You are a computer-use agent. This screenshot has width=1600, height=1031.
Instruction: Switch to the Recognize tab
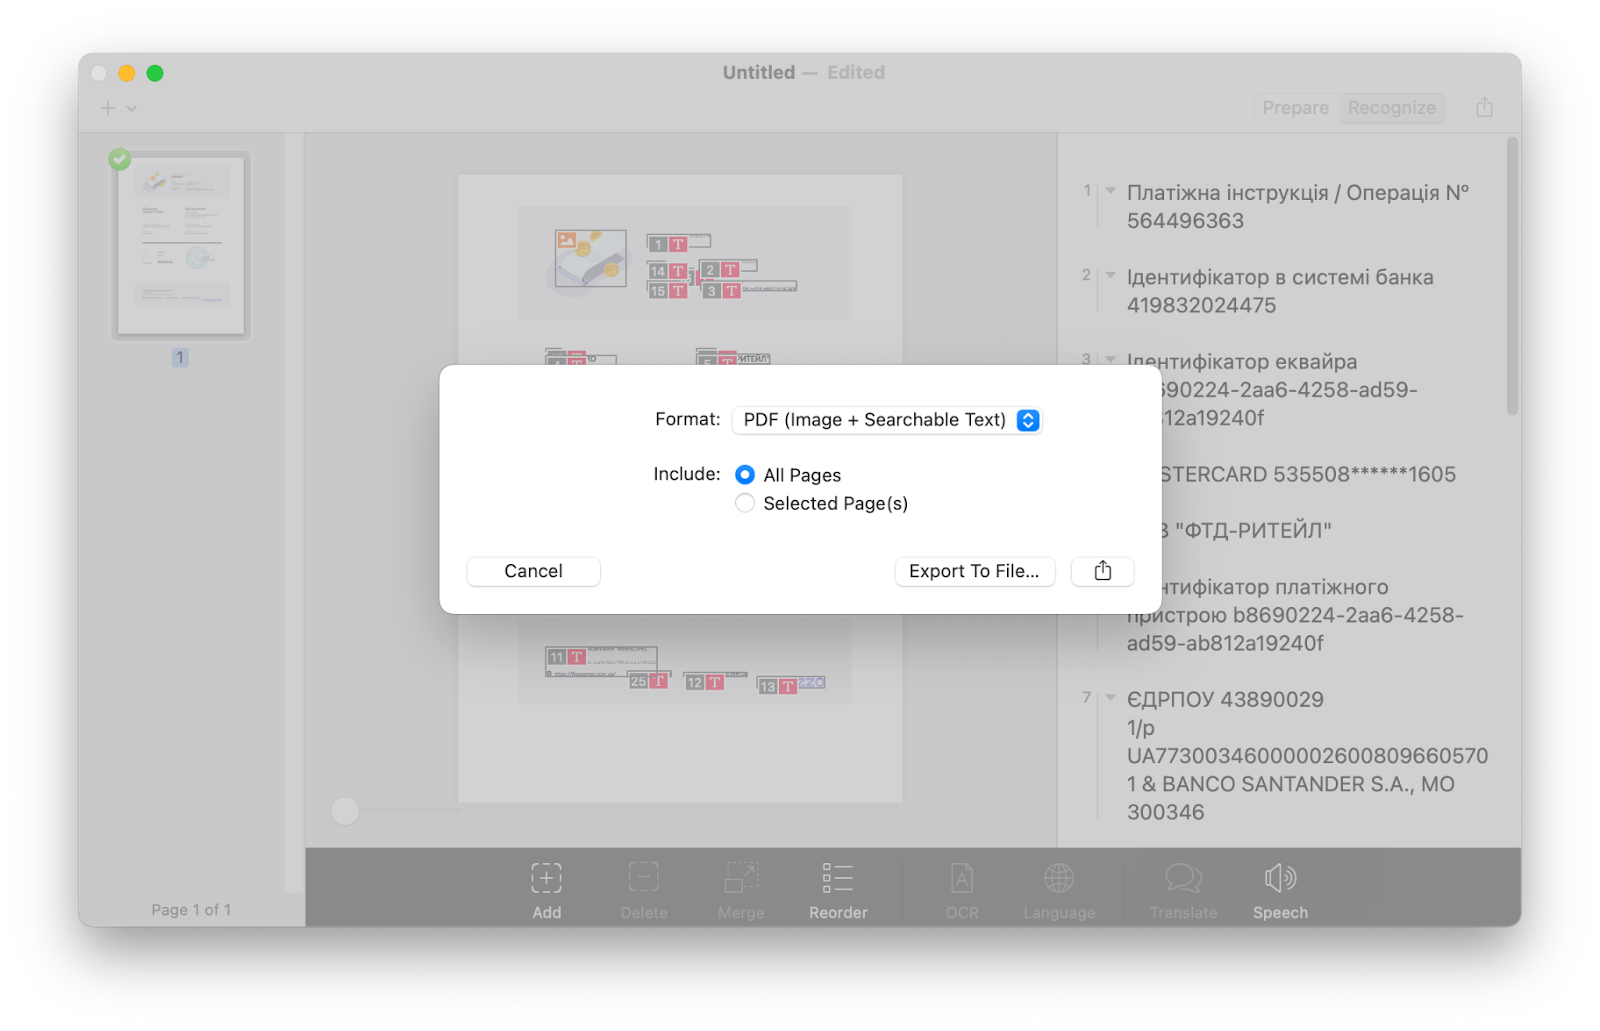pyautogui.click(x=1391, y=108)
